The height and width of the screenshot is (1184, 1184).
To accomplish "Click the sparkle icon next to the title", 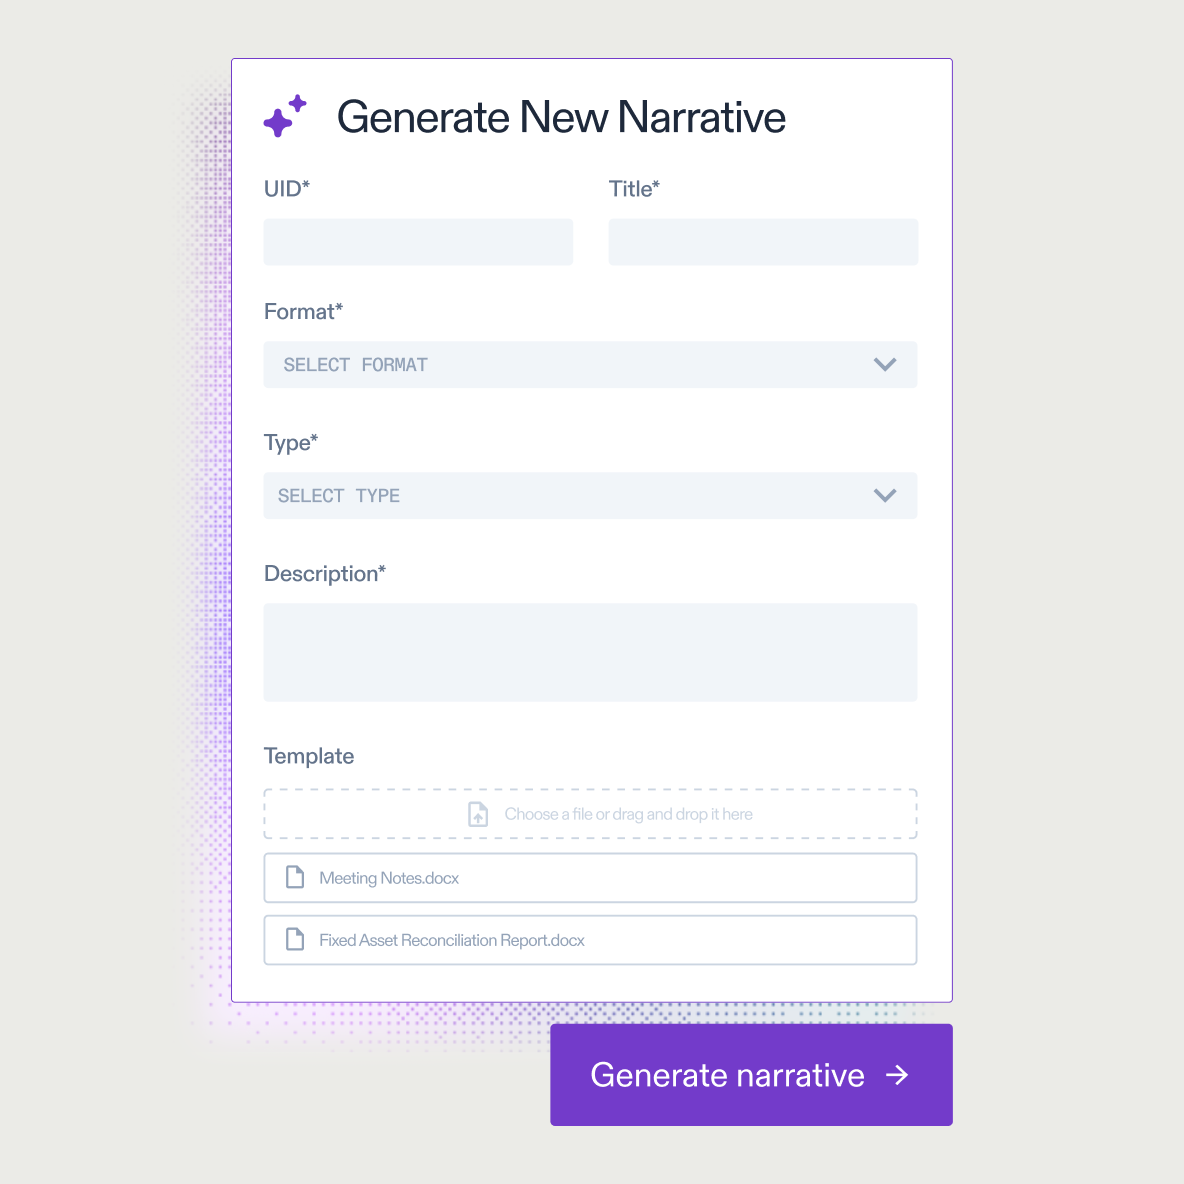I will coord(285,115).
